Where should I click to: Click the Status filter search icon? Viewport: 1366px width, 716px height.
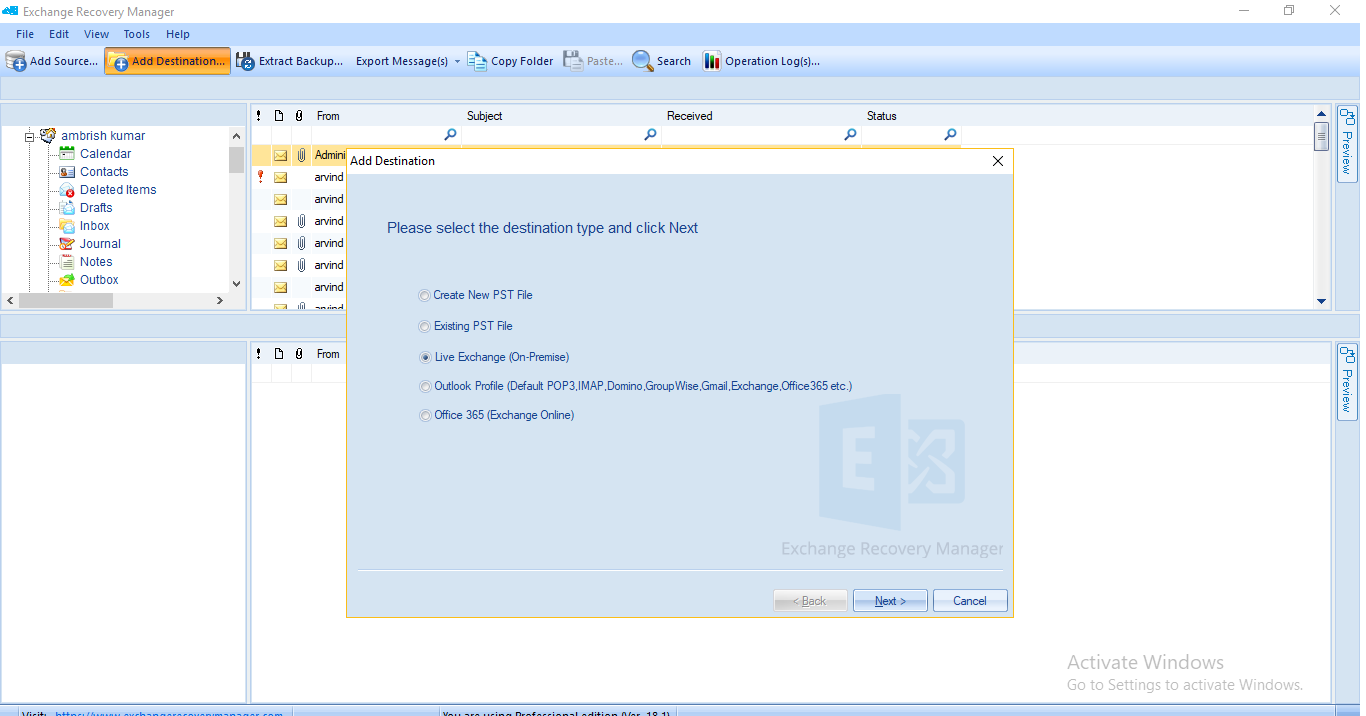click(x=950, y=135)
